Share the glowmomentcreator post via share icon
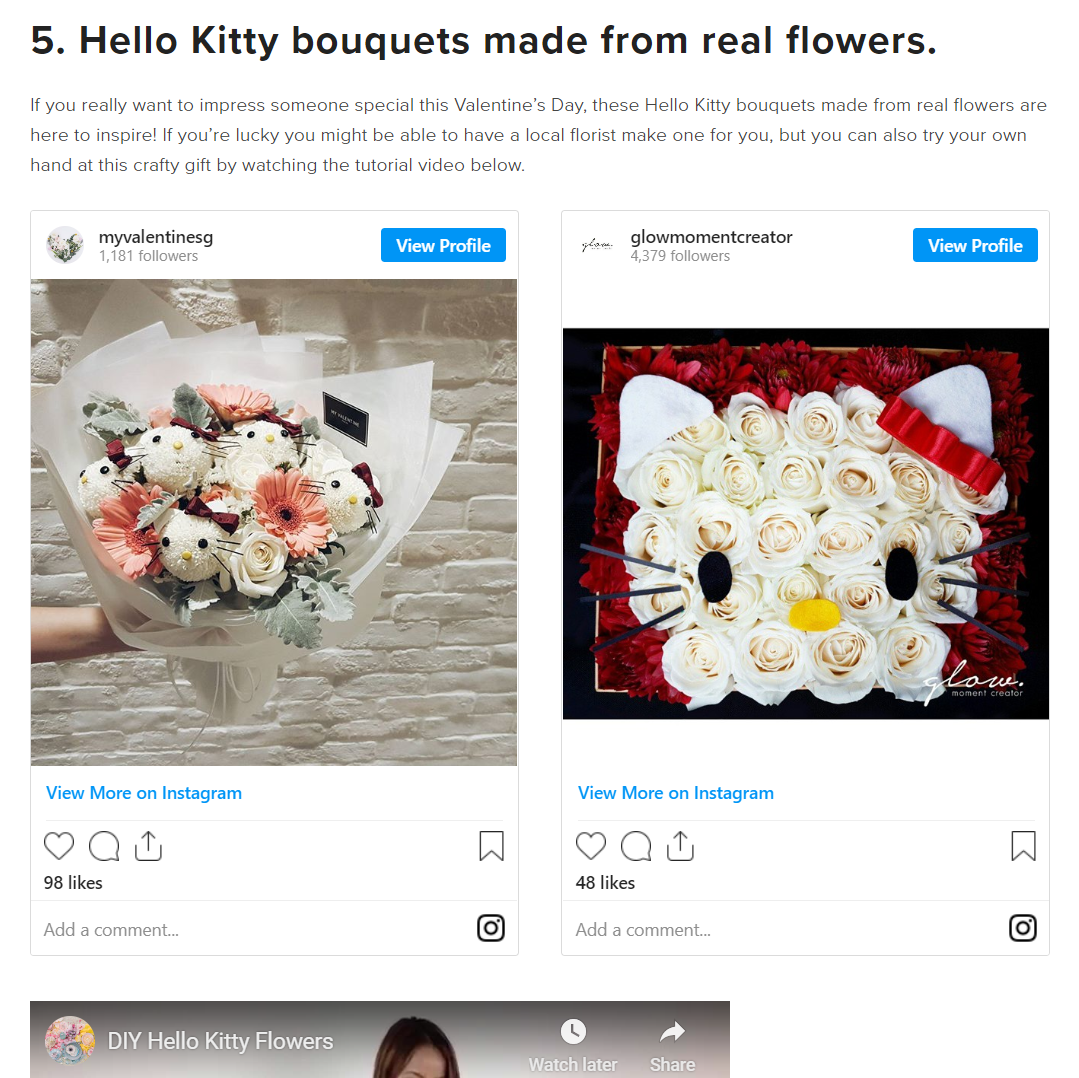 pos(680,846)
